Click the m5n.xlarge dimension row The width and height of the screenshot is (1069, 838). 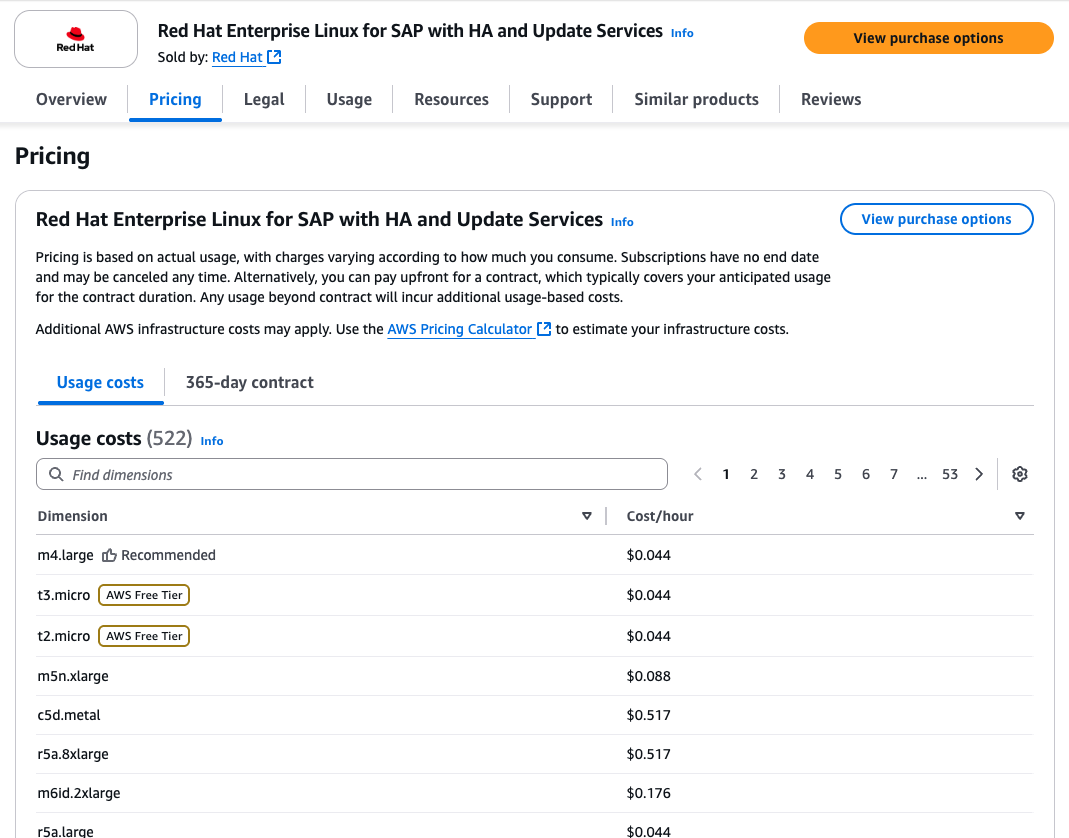535,676
